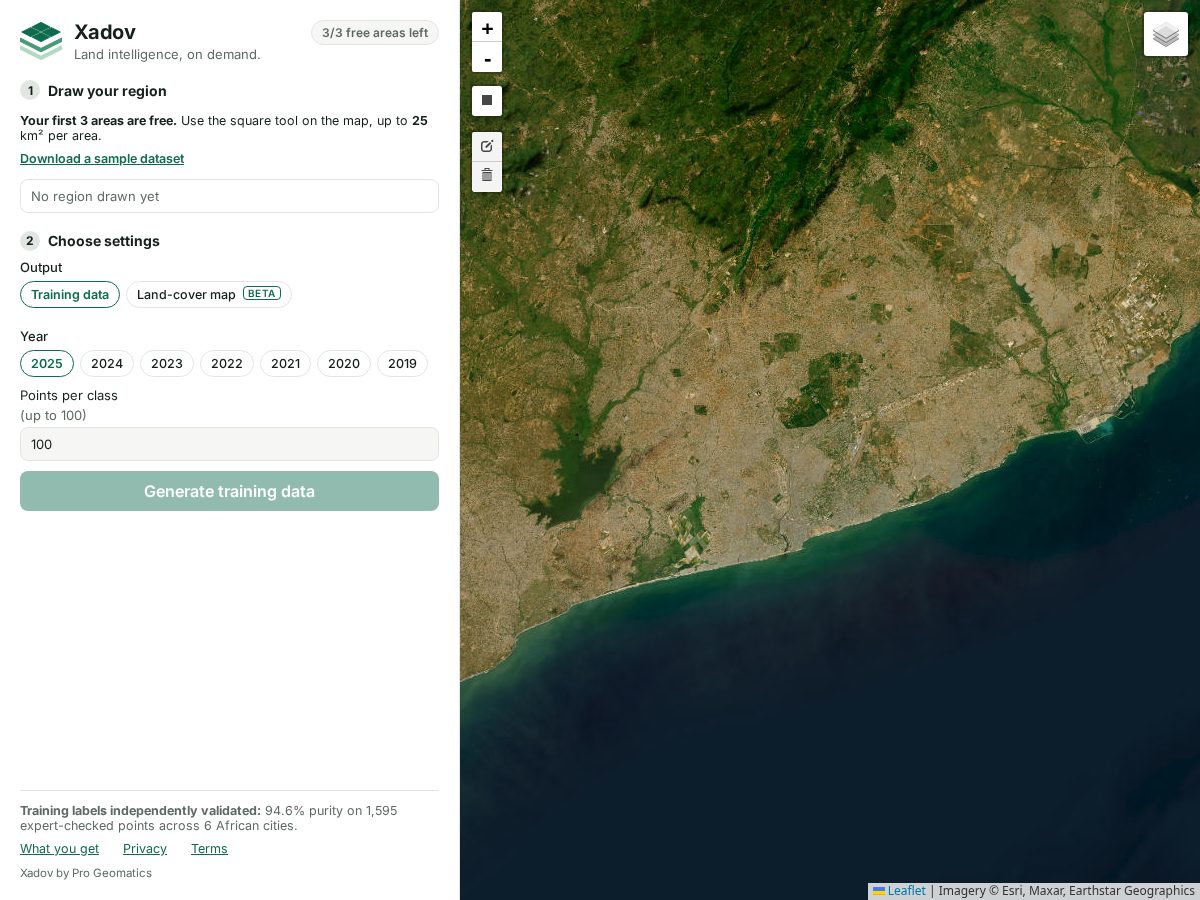
Task: Choose year 2023
Action: tap(167, 364)
